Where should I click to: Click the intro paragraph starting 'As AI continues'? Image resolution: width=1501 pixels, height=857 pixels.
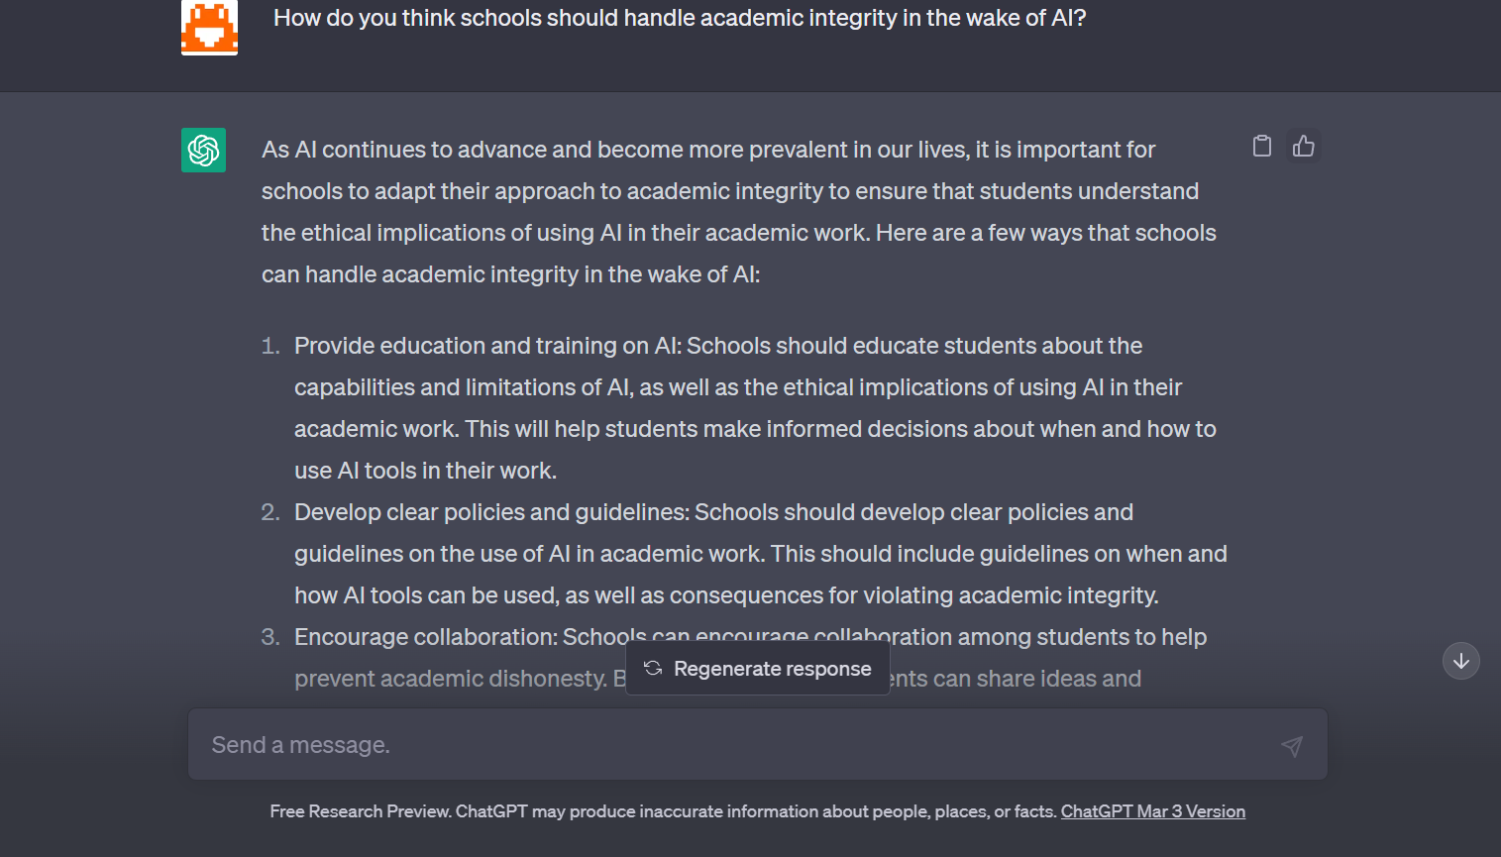[739, 212]
